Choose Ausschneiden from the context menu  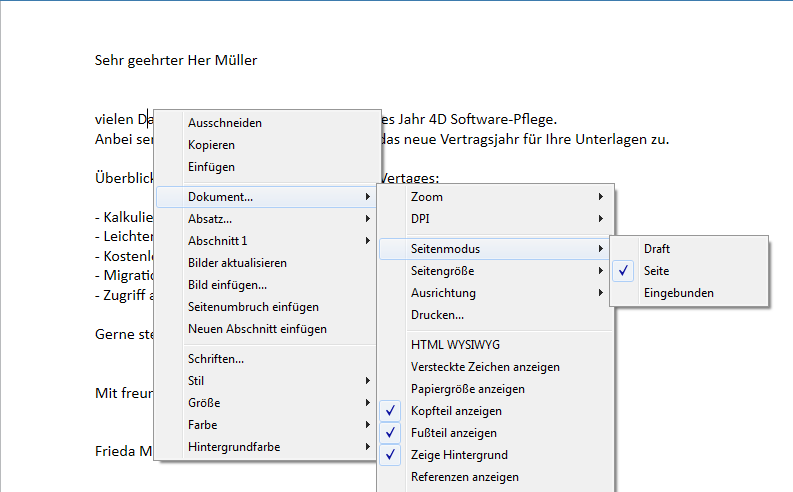(x=225, y=123)
